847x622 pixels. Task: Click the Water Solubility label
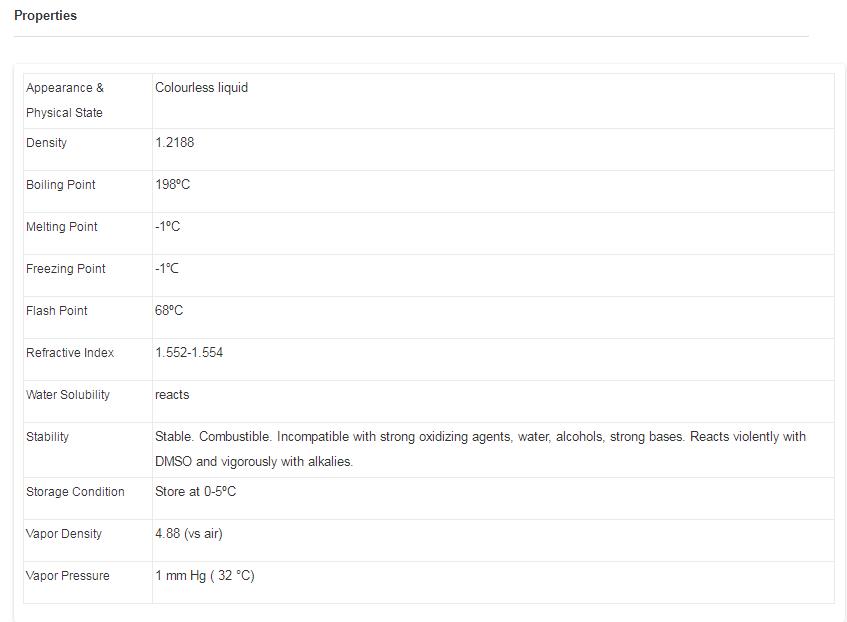[x=68, y=395]
